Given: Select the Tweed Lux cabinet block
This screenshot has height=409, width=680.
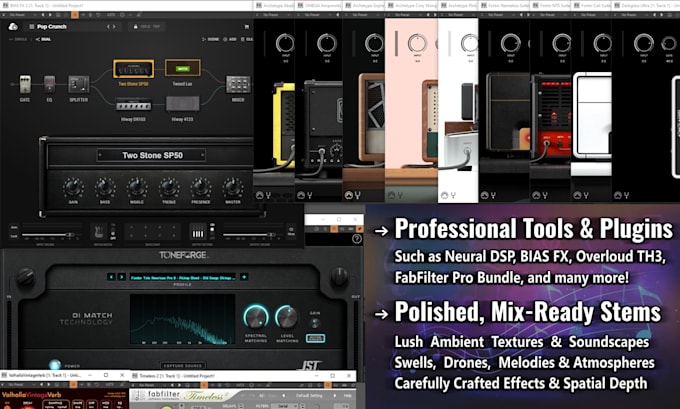Looking at the screenshot, I should (x=183, y=69).
